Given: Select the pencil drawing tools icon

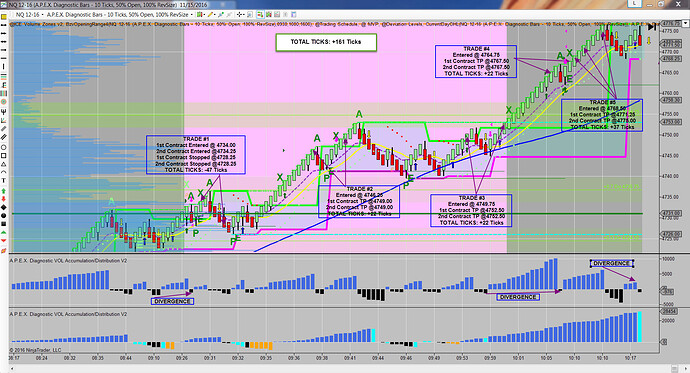Looking at the screenshot, I should (210, 15).
